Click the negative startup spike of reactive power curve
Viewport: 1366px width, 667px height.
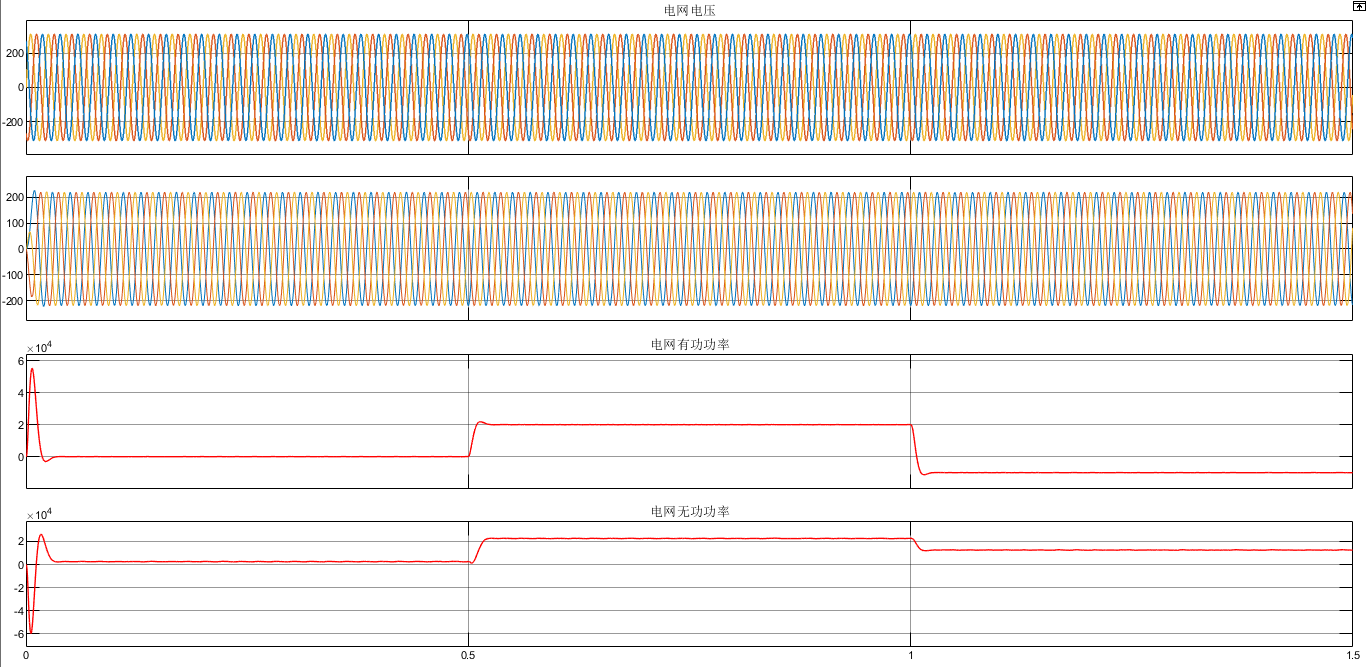[31, 632]
